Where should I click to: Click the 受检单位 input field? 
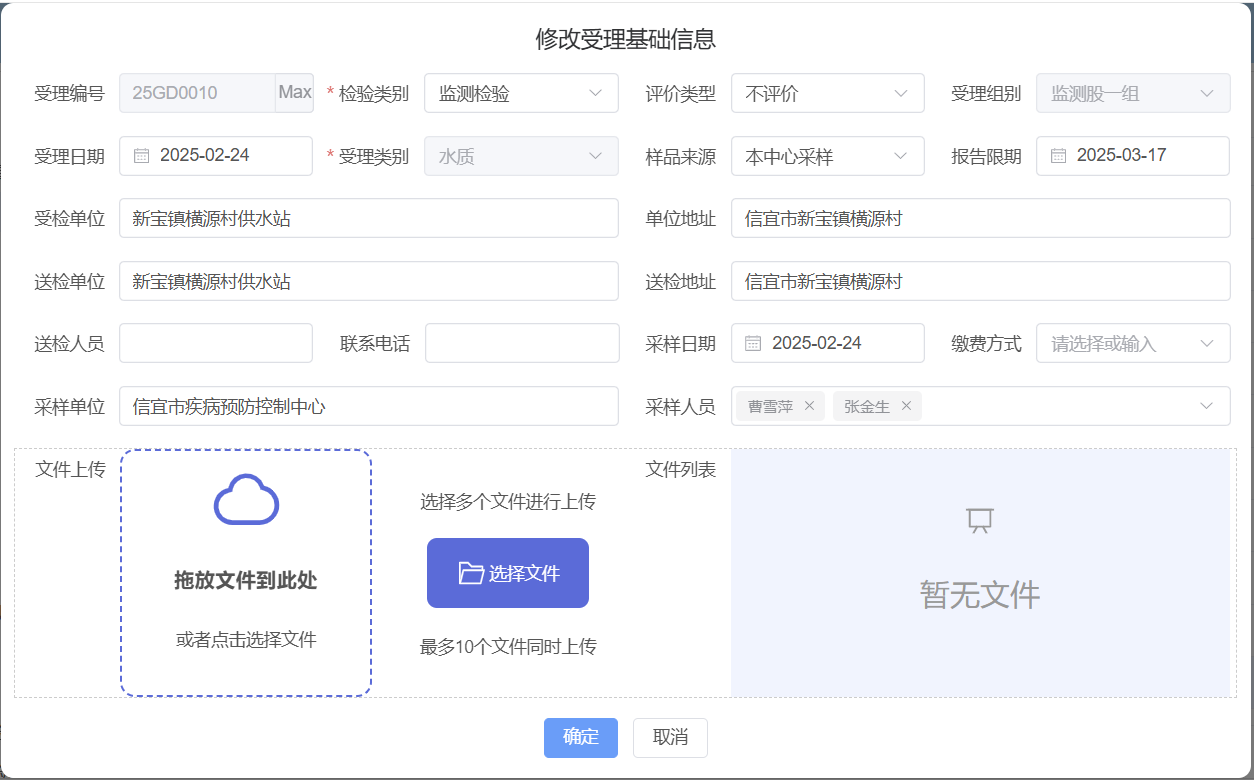coord(369,218)
